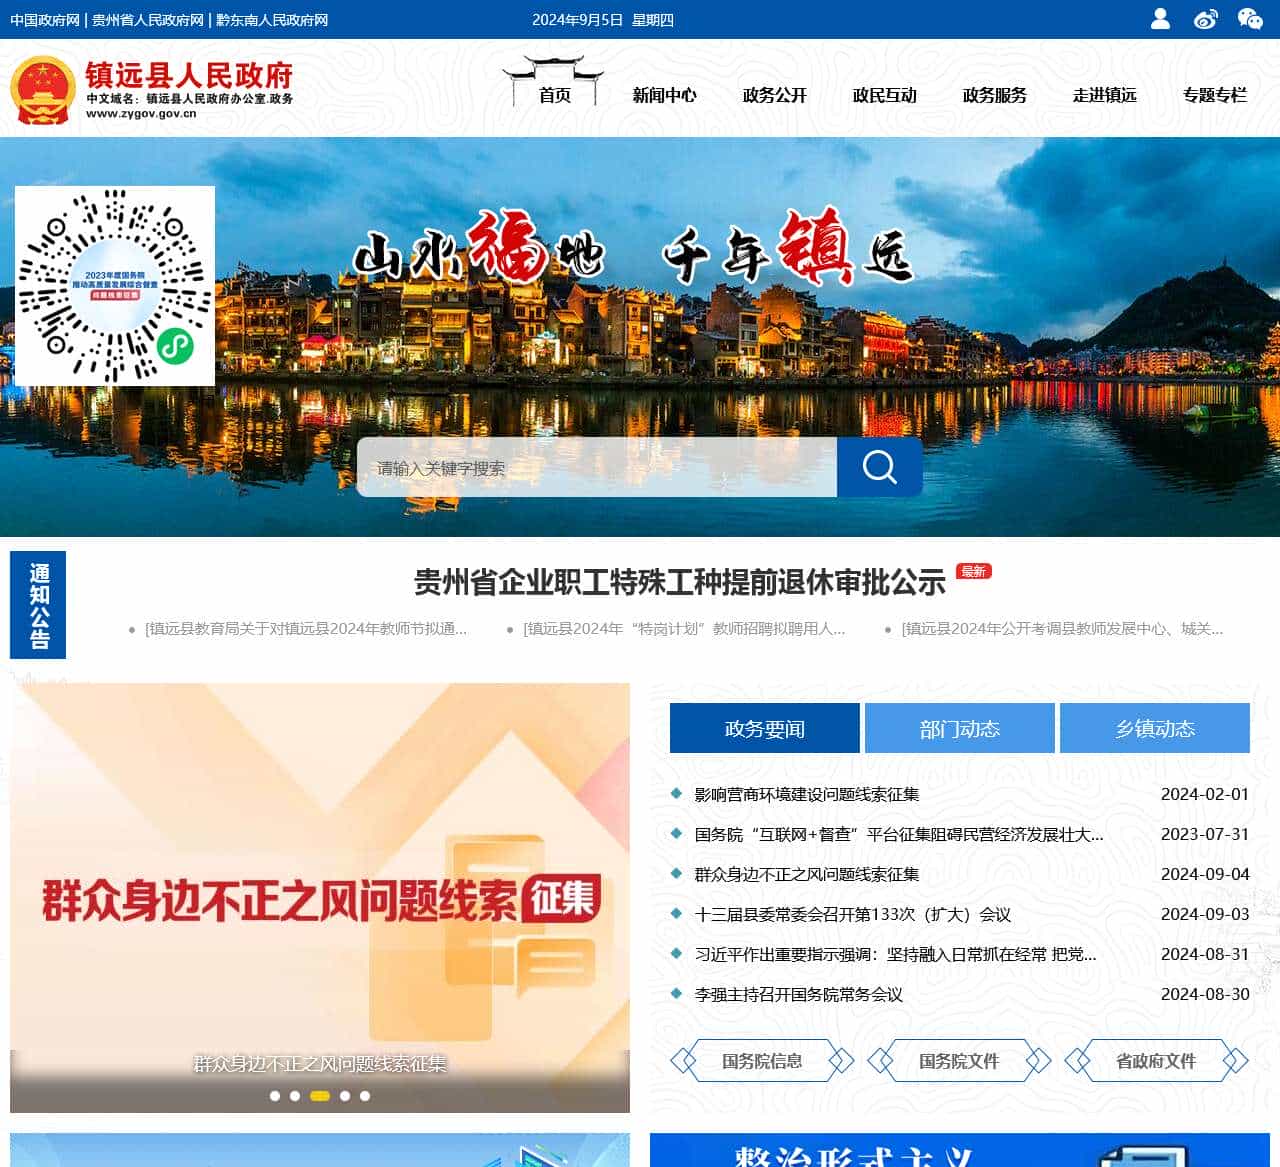Open news 群众身边不正之风问题线索征集 in list

[x=807, y=874]
